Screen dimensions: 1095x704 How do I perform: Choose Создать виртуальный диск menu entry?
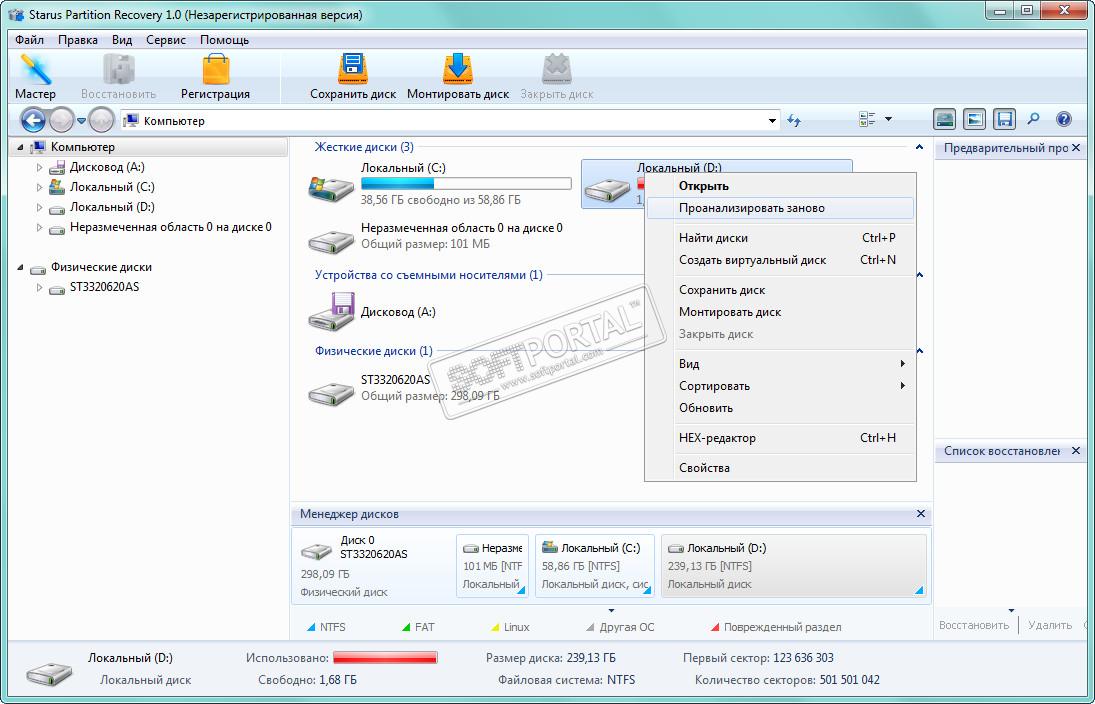tap(780, 260)
